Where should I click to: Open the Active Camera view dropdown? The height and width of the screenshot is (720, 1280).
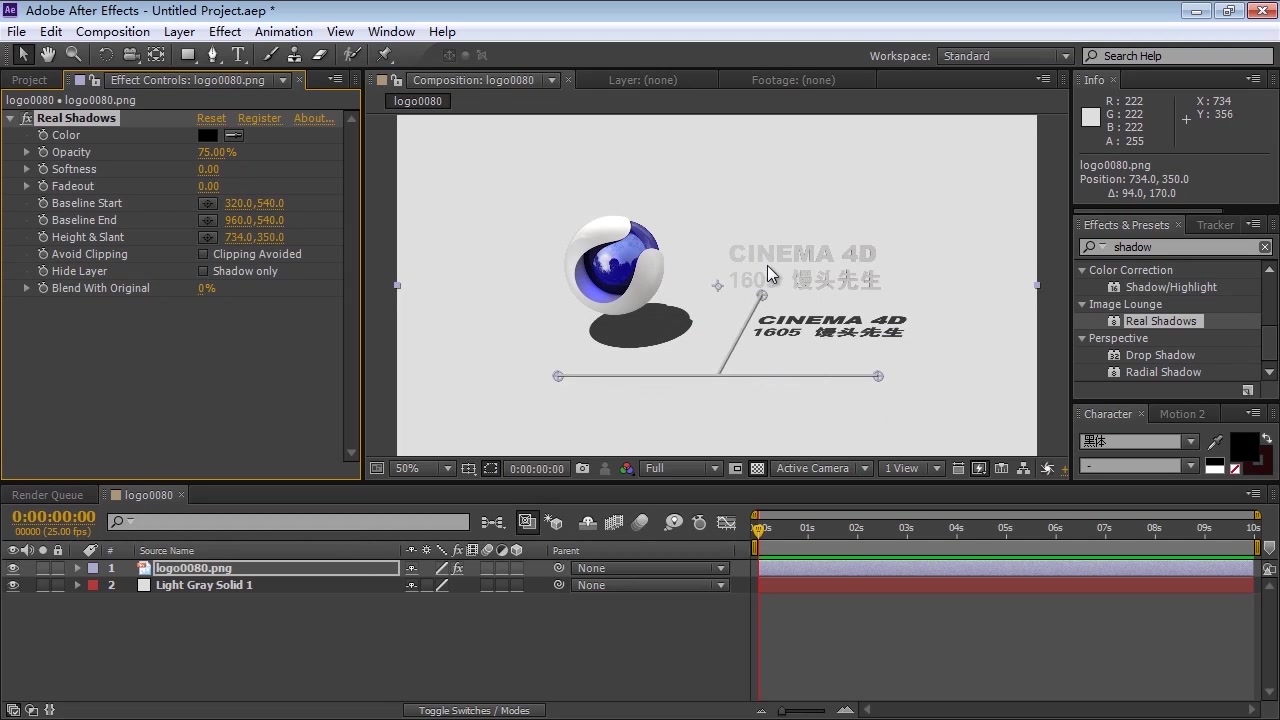819,468
